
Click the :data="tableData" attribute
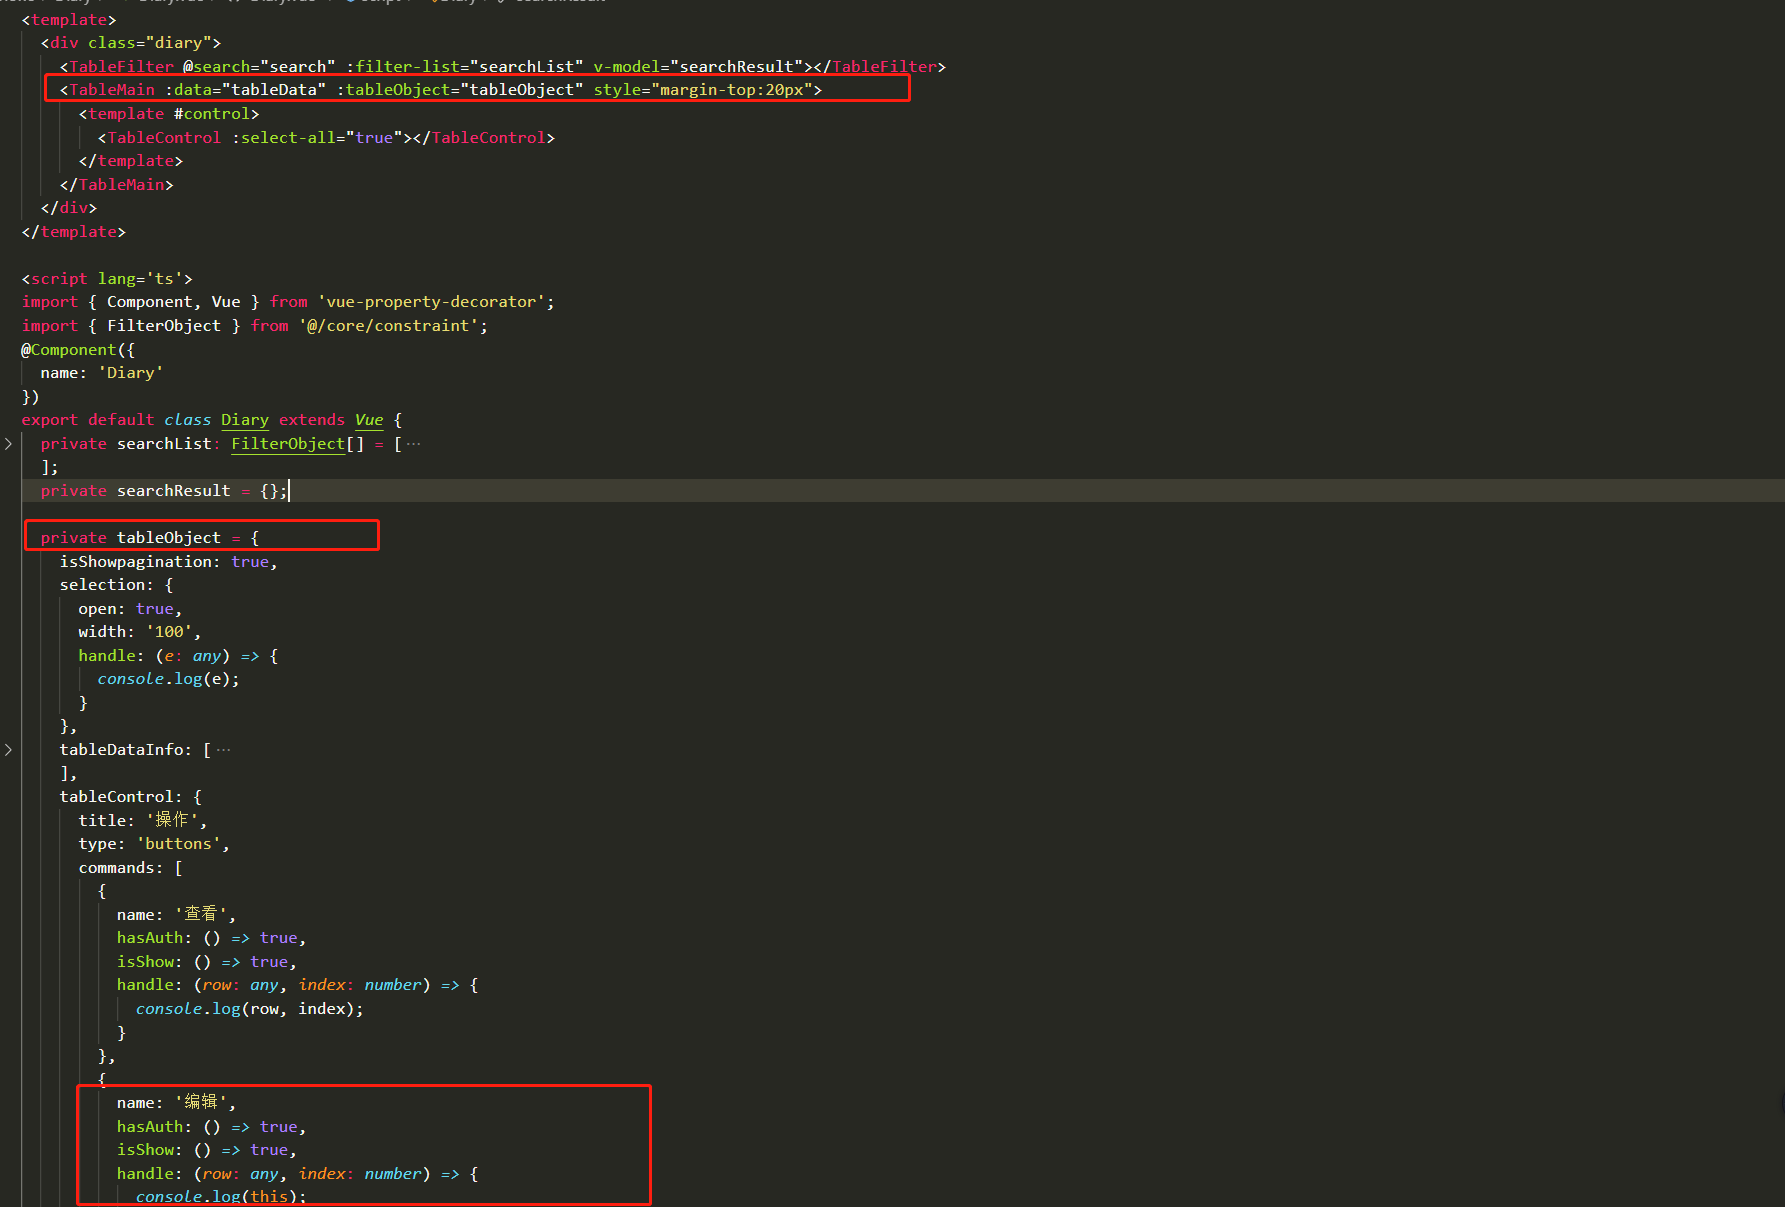coord(245,90)
